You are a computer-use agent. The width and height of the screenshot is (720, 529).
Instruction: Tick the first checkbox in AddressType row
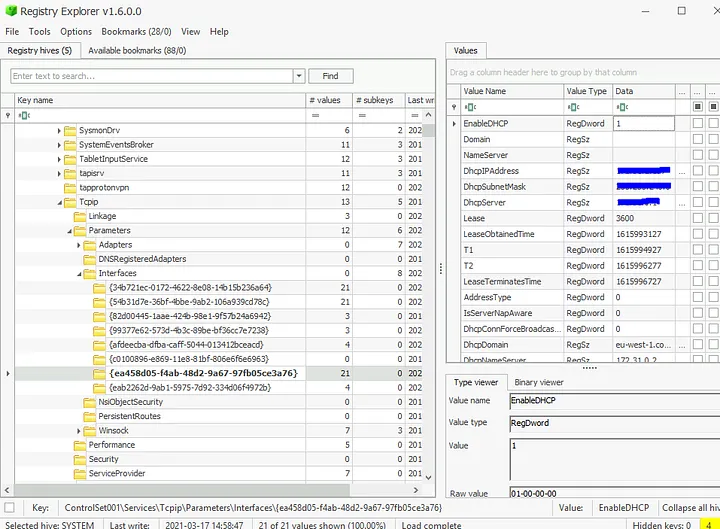pyautogui.click(x=698, y=298)
